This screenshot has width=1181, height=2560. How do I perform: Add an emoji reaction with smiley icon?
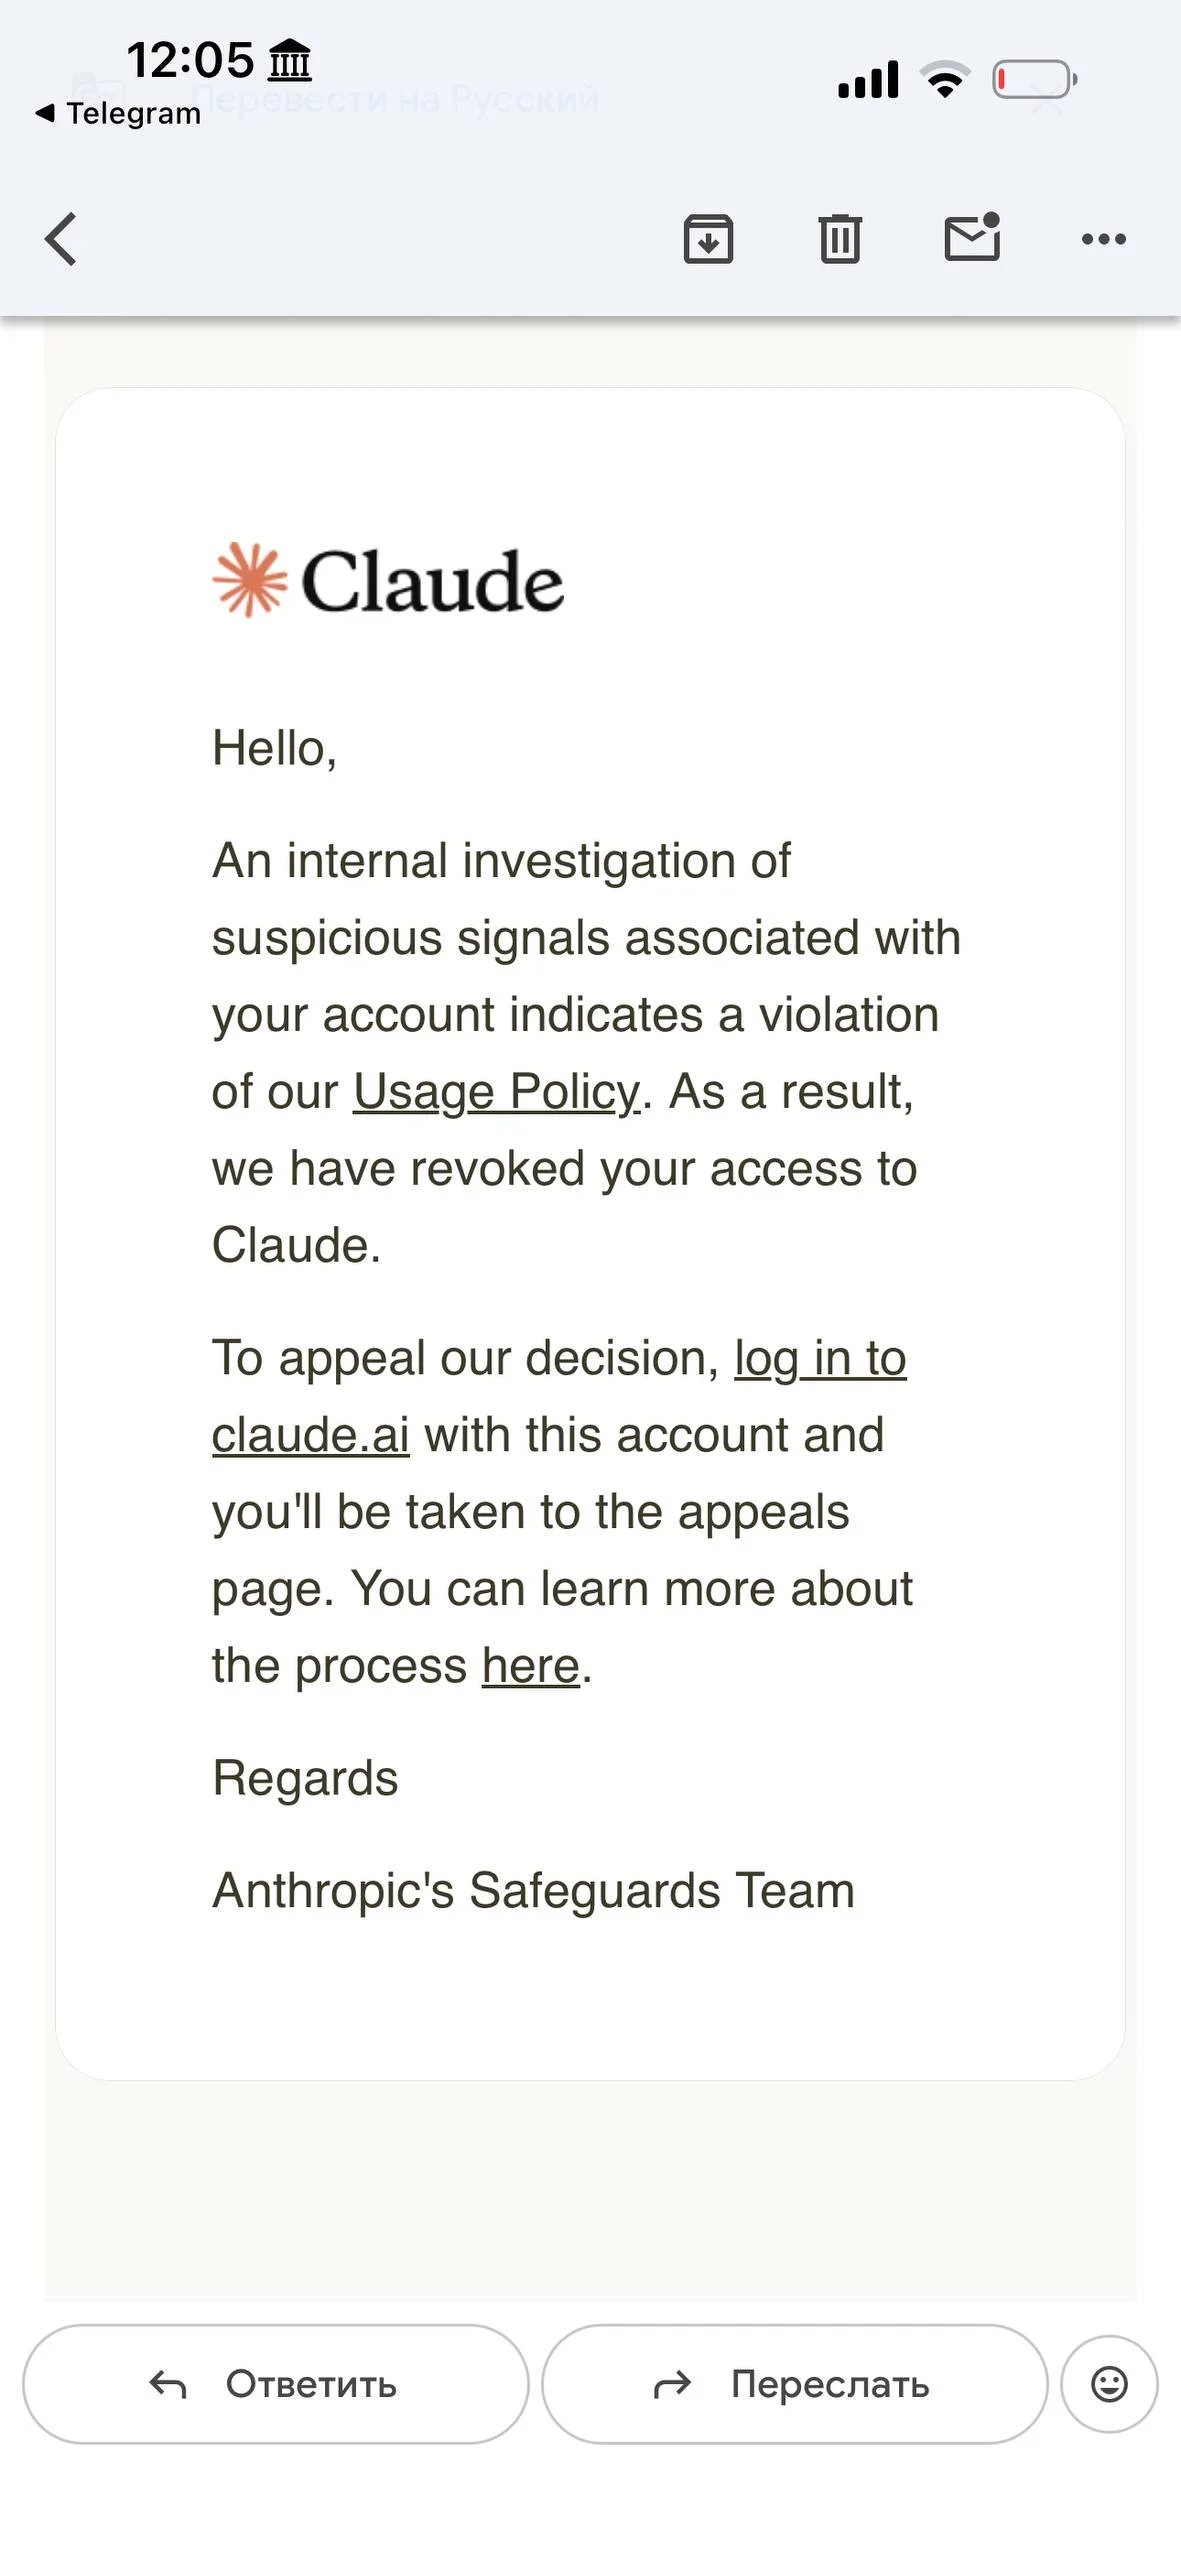coord(1109,2384)
